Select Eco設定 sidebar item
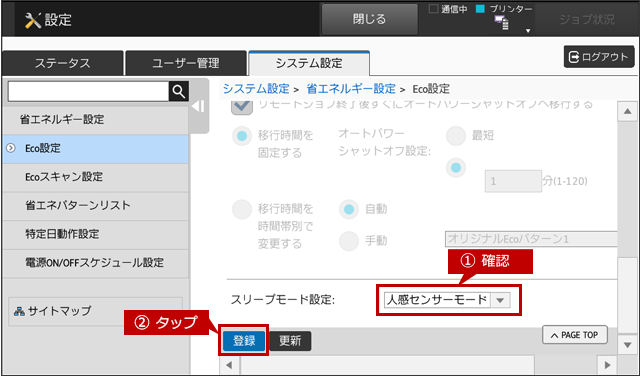 (96, 148)
